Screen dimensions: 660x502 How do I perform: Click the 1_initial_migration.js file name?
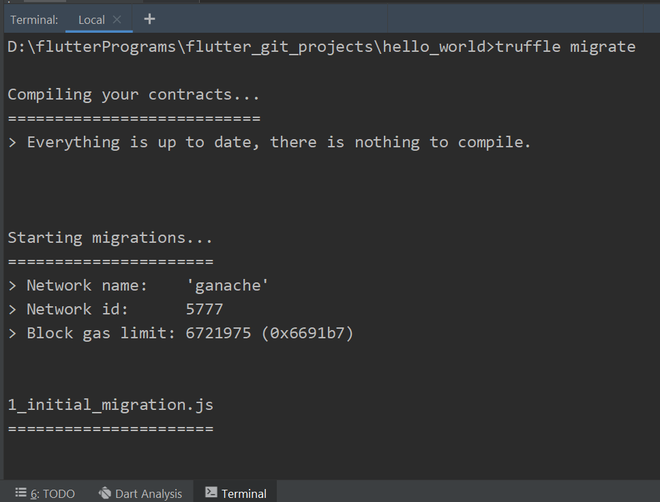[110, 405]
